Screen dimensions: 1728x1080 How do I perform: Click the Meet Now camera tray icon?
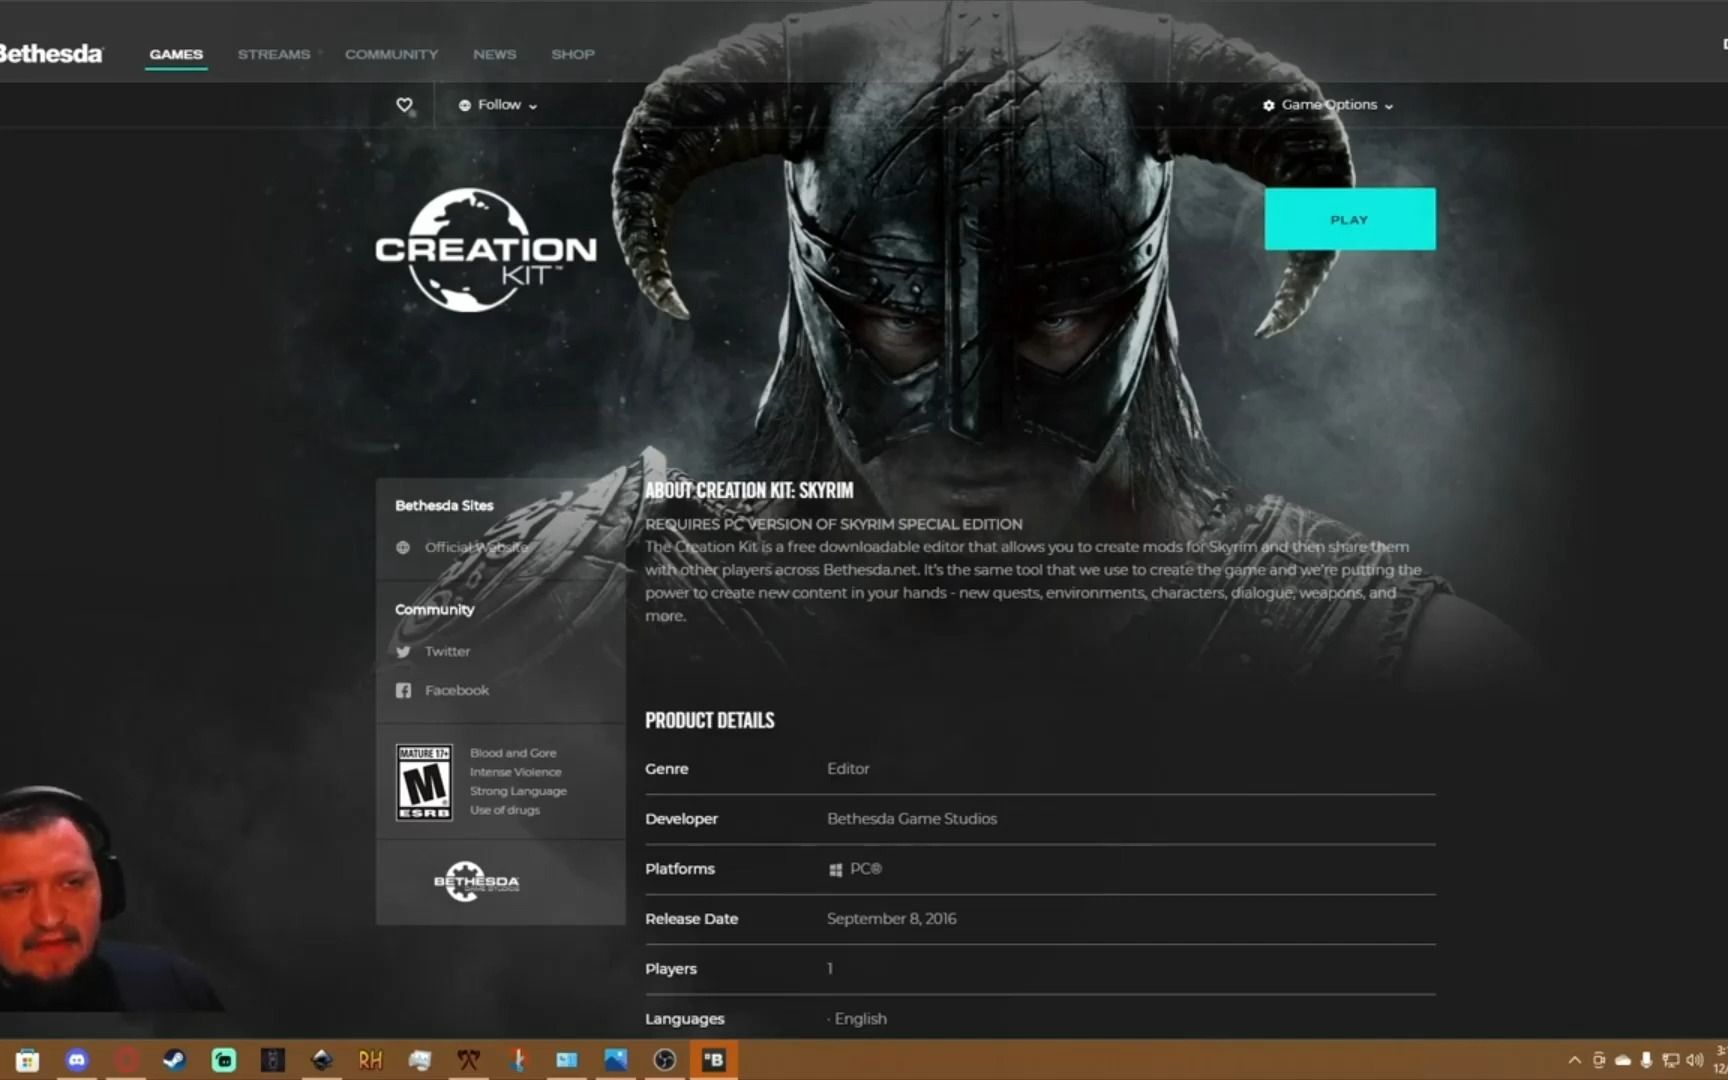pyautogui.click(x=1599, y=1060)
